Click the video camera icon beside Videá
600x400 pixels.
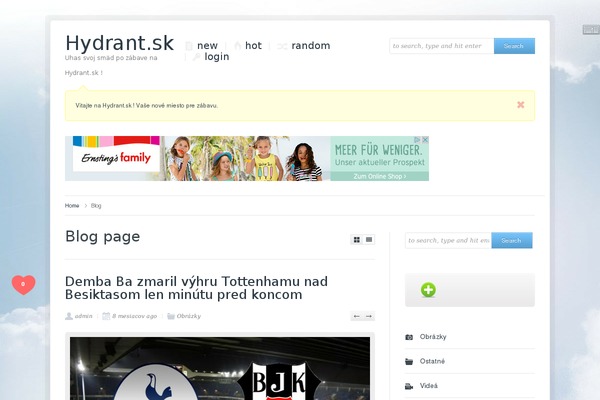coord(409,387)
